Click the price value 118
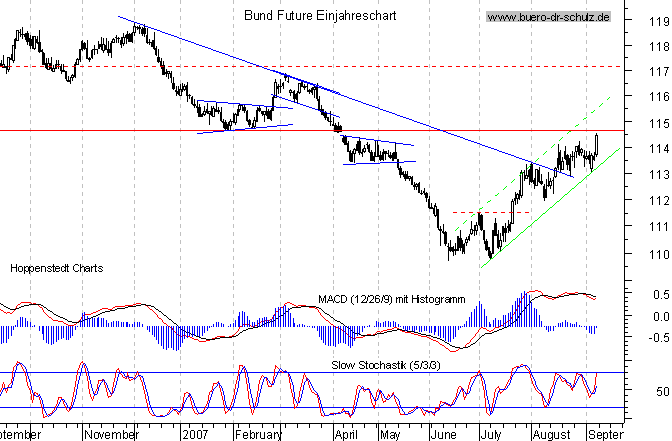The image size is (672, 441). [x=660, y=47]
